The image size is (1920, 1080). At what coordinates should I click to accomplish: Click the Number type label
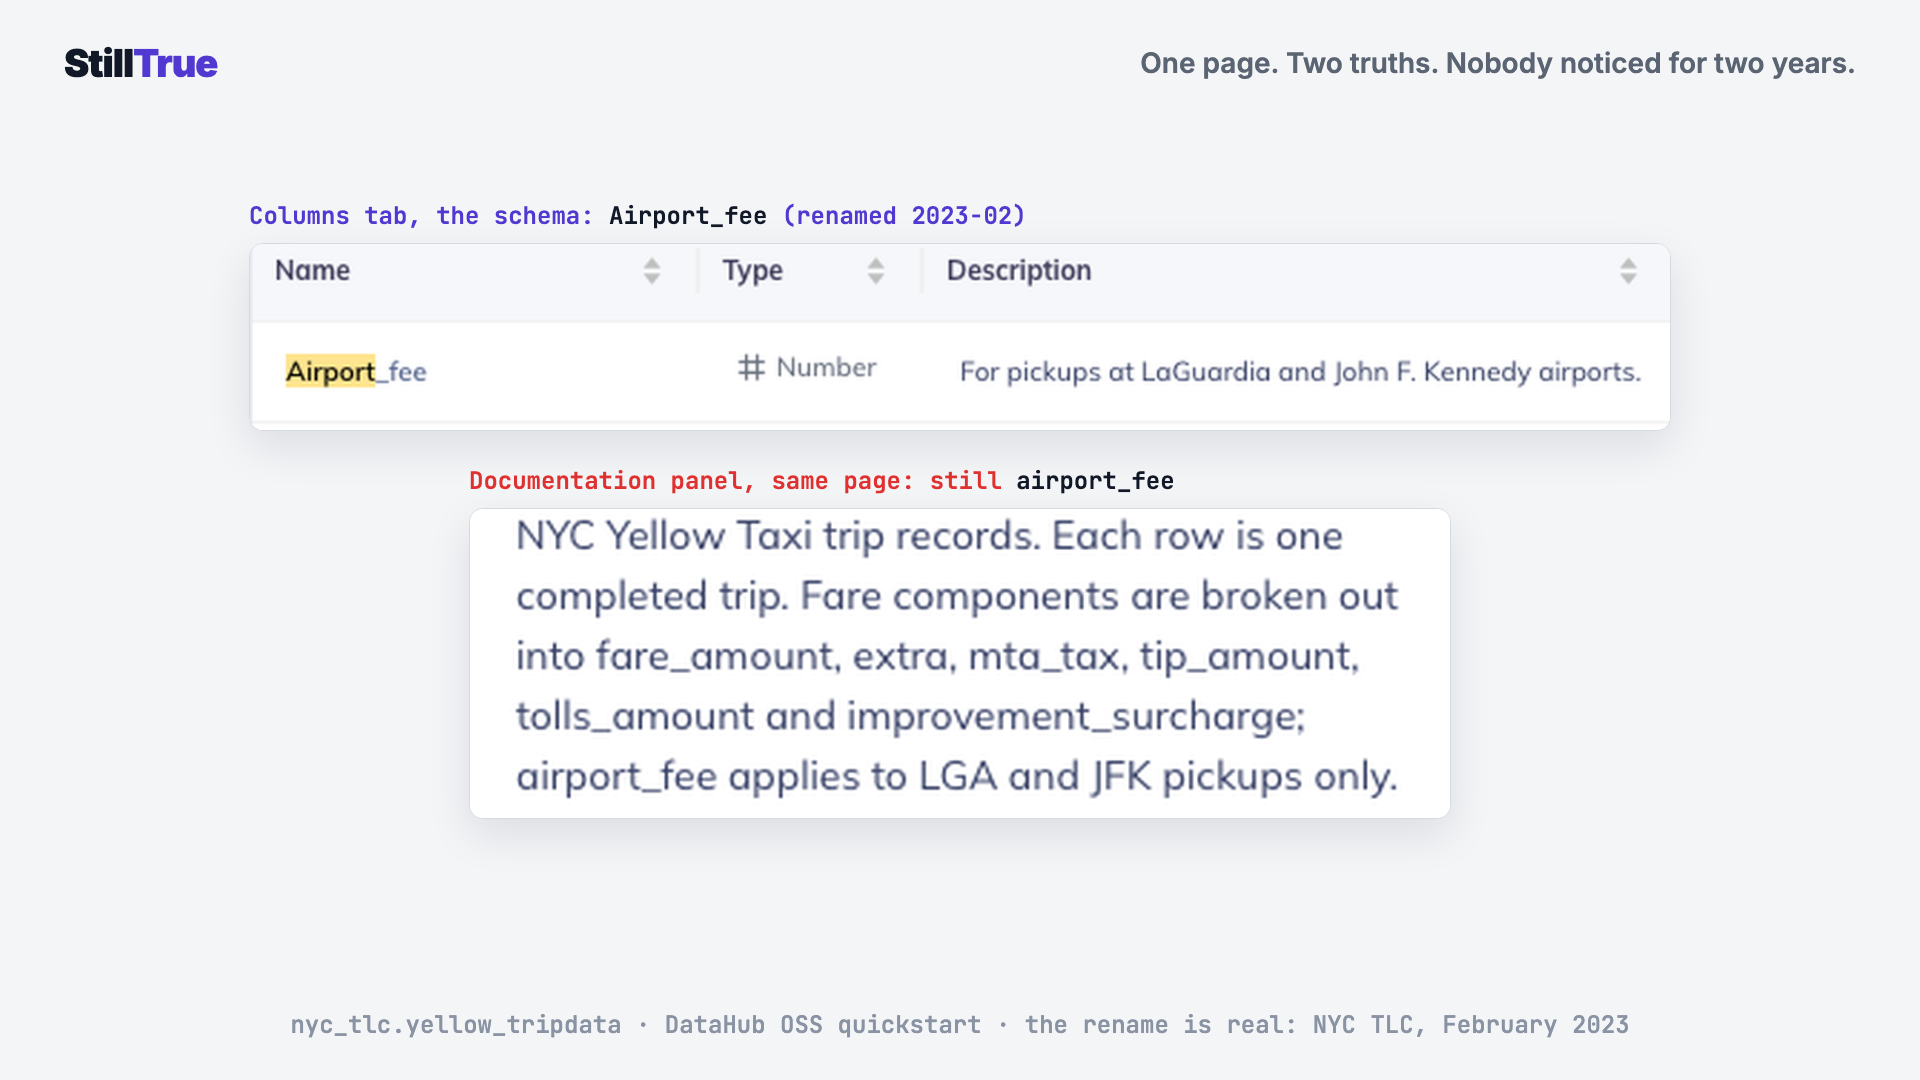click(x=826, y=368)
